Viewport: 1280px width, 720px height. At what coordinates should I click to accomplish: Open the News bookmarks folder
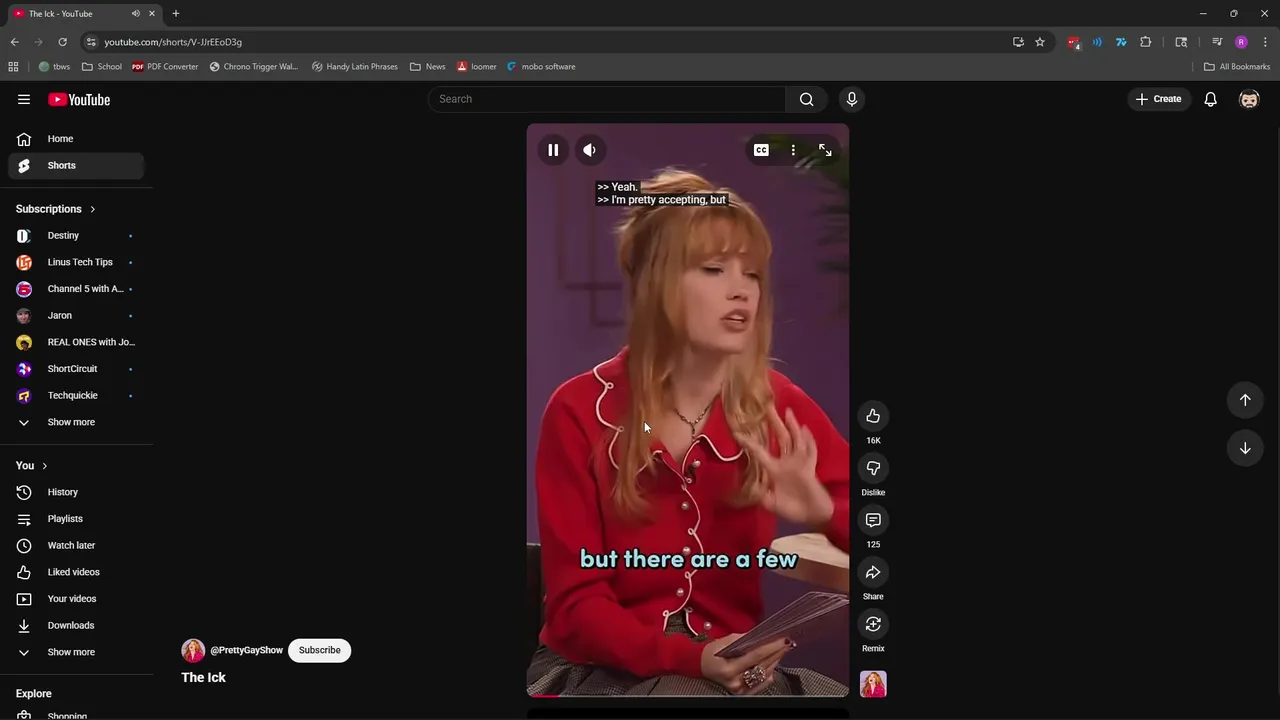[x=427, y=66]
